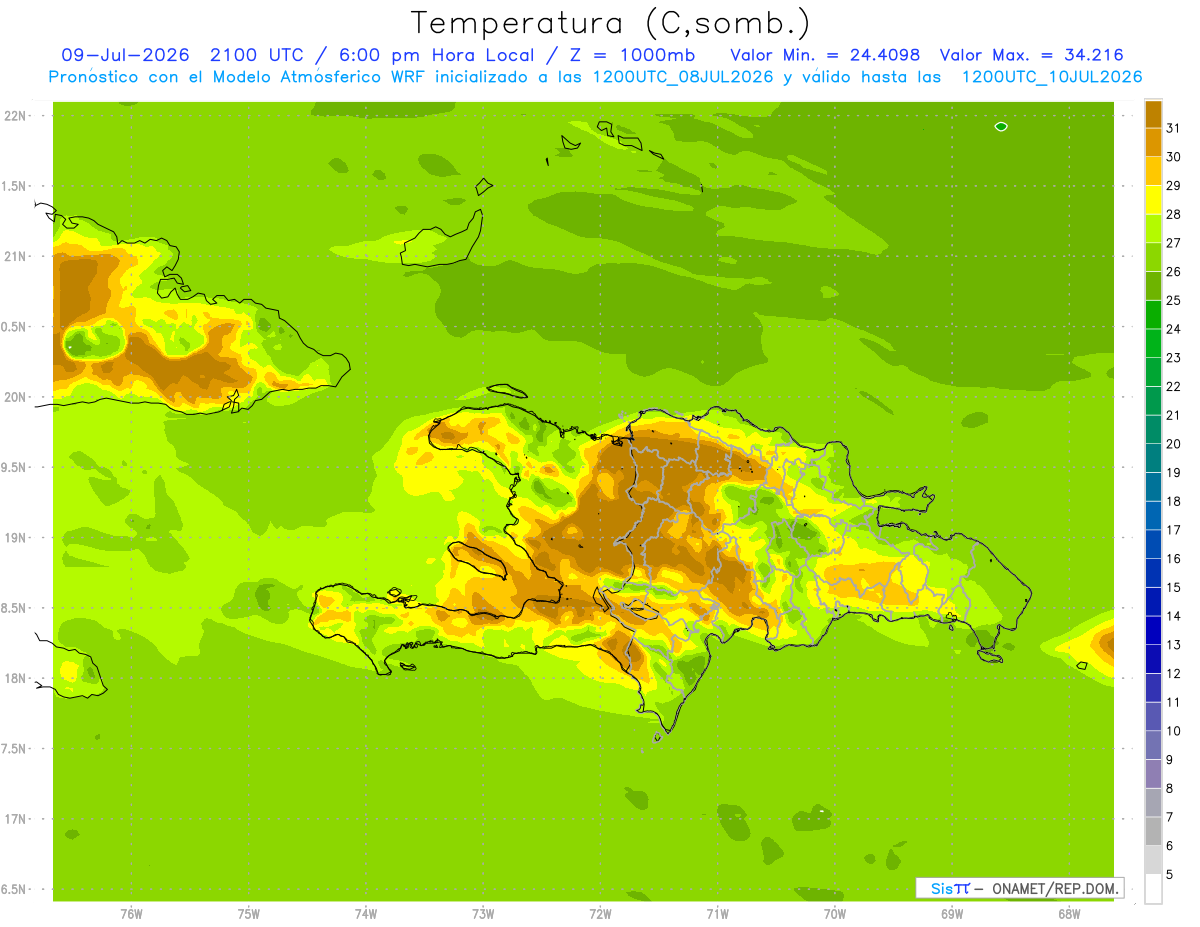Click the "18N" latitude axis label
Screen dimensions: 1200x927
14,678
